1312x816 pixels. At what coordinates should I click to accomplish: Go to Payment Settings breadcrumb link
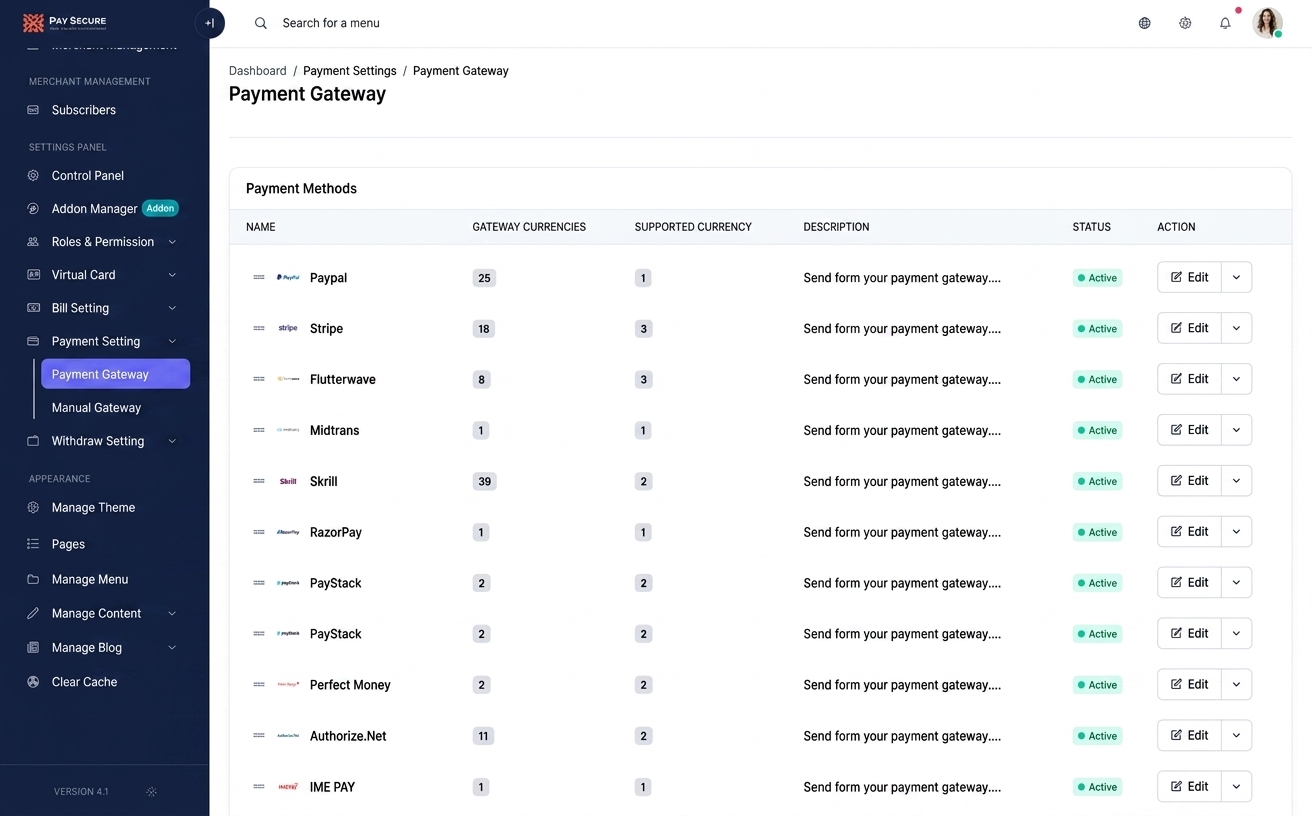350,71
